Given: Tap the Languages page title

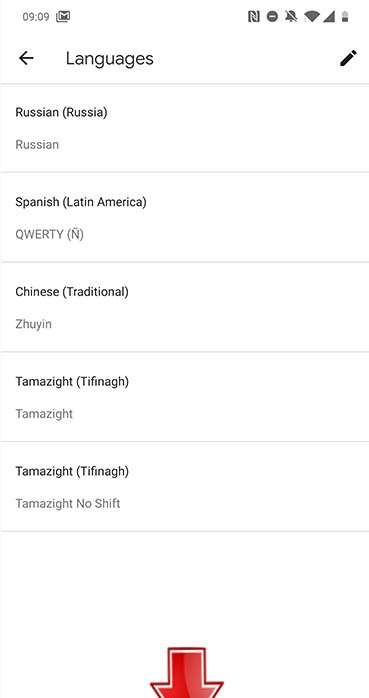Looking at the screenshot, I should [109, 59].
